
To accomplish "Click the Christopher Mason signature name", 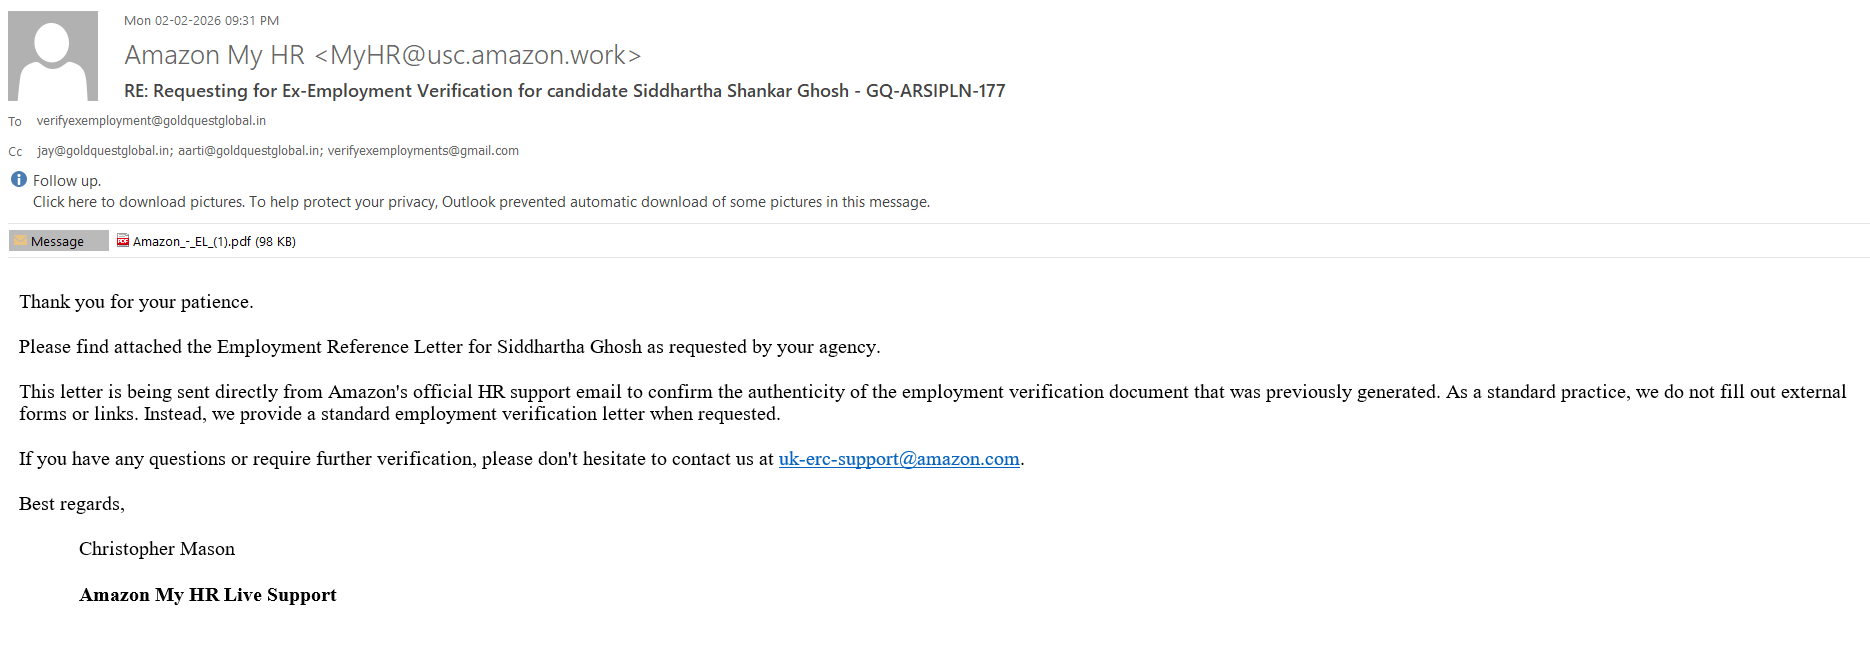I will (x=157, y=549).
